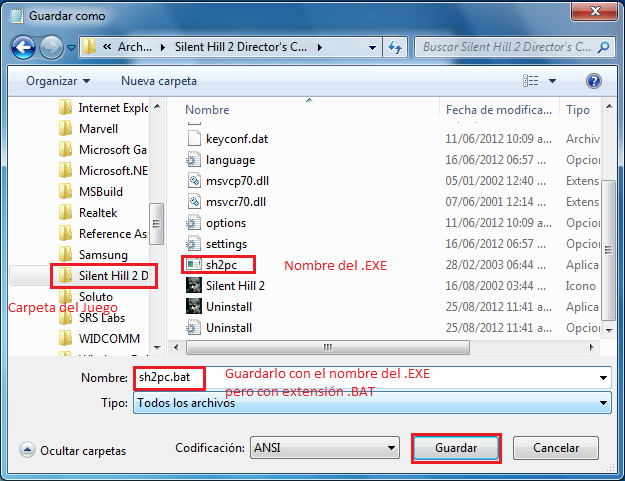Image resolution: width=625 pixels, height=481 pixels.
Task: Open the help question mark icon
Action: 594,81
